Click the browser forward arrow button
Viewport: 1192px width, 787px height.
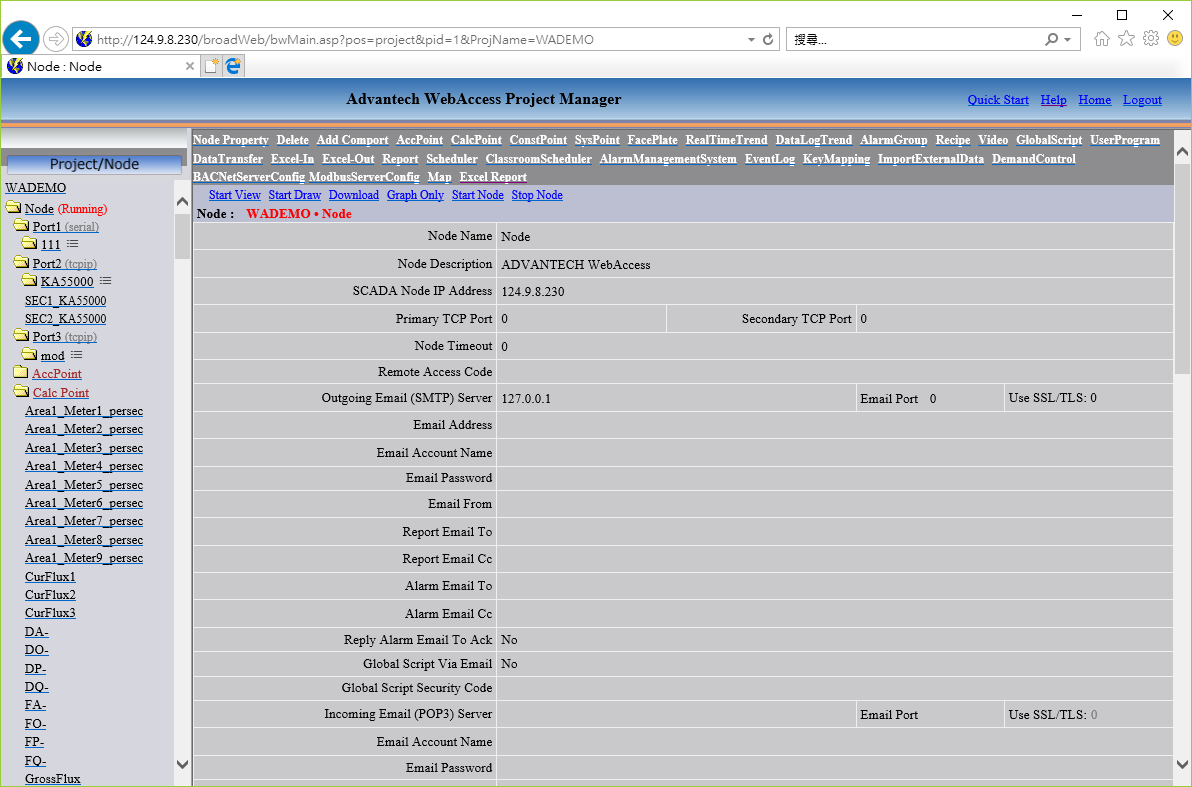[x=55, y=39]
